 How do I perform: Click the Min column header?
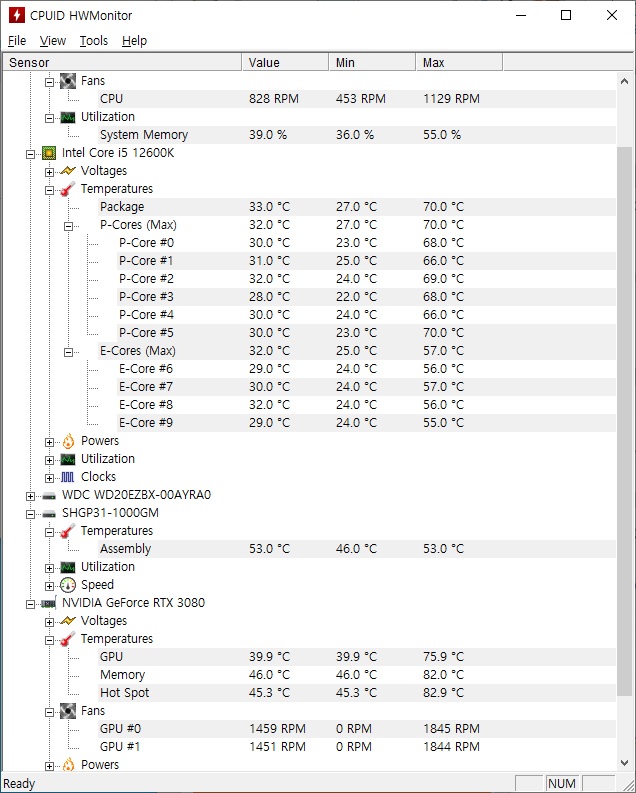[x=372, y=62]
